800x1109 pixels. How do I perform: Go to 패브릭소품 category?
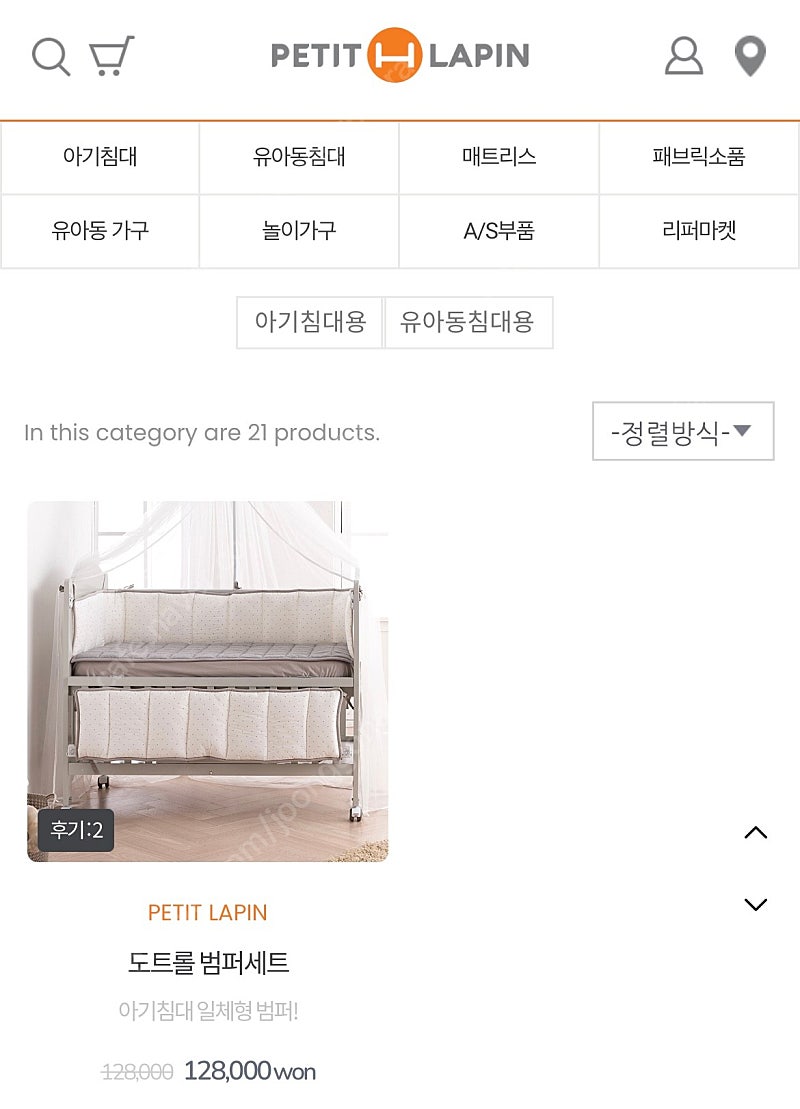tap(699, 157)
